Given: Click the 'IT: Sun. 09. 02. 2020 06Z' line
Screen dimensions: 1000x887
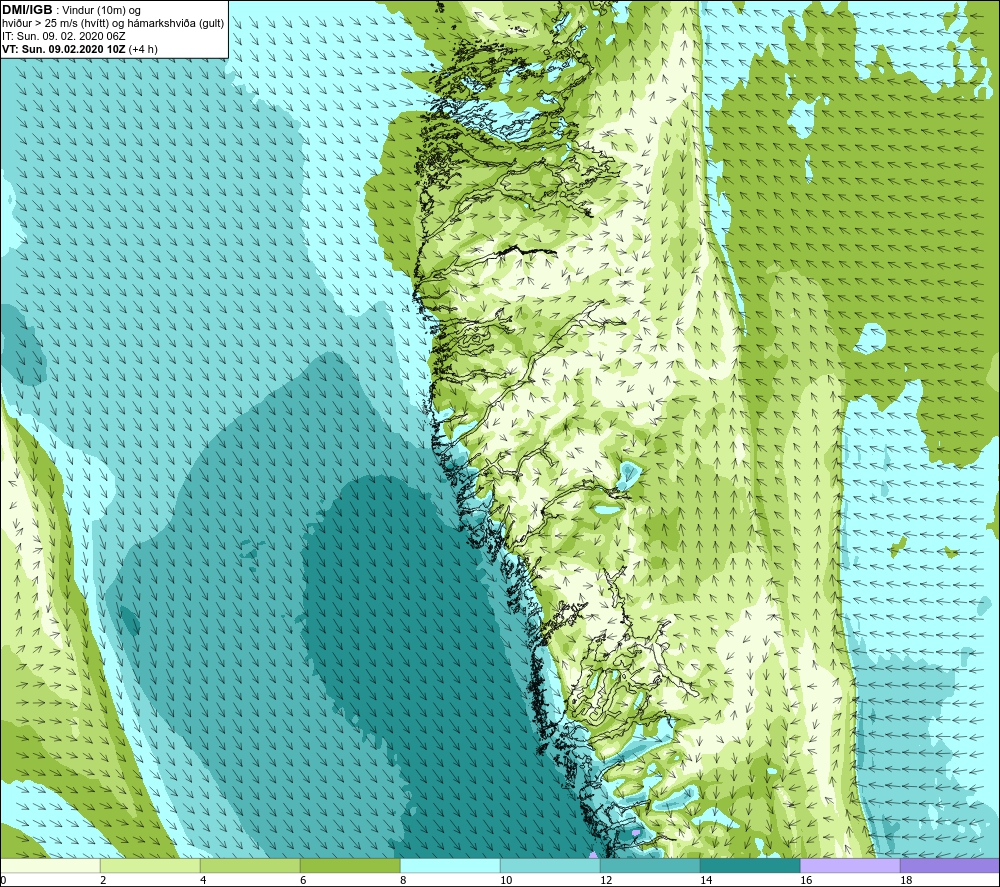Looking at the screenshot, I should [x=64, y=36].
